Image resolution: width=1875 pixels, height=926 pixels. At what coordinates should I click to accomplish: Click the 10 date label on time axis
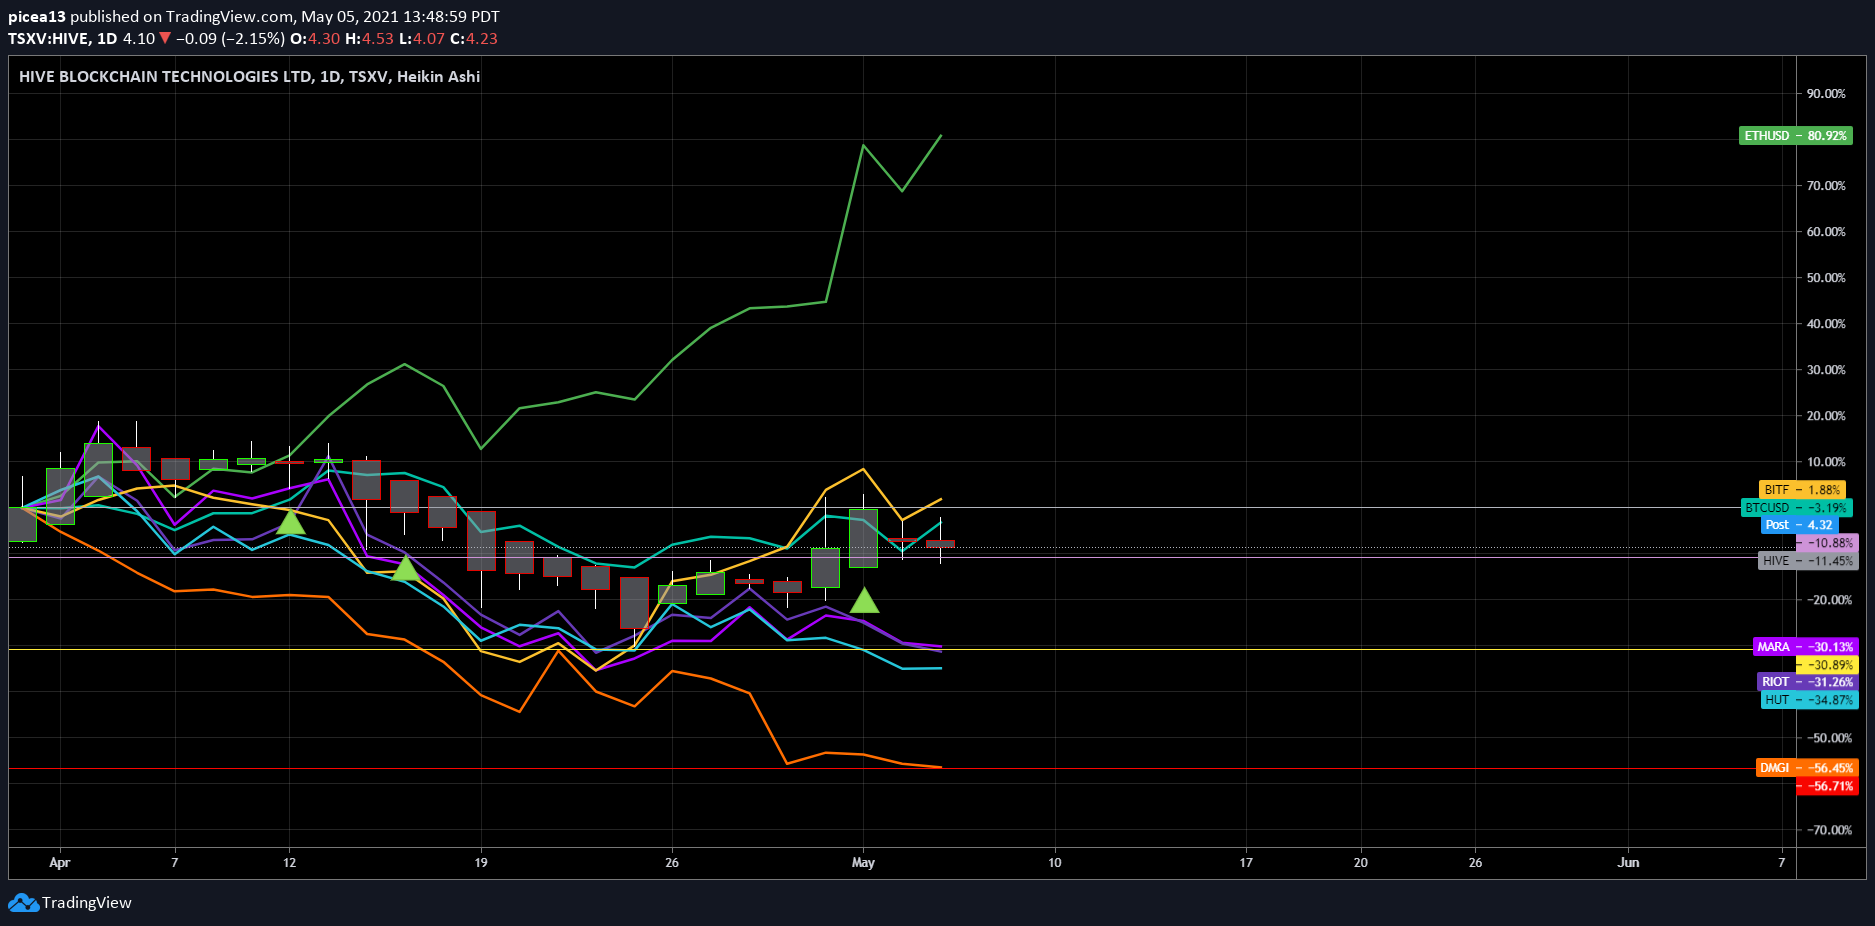click(1055, 863)
